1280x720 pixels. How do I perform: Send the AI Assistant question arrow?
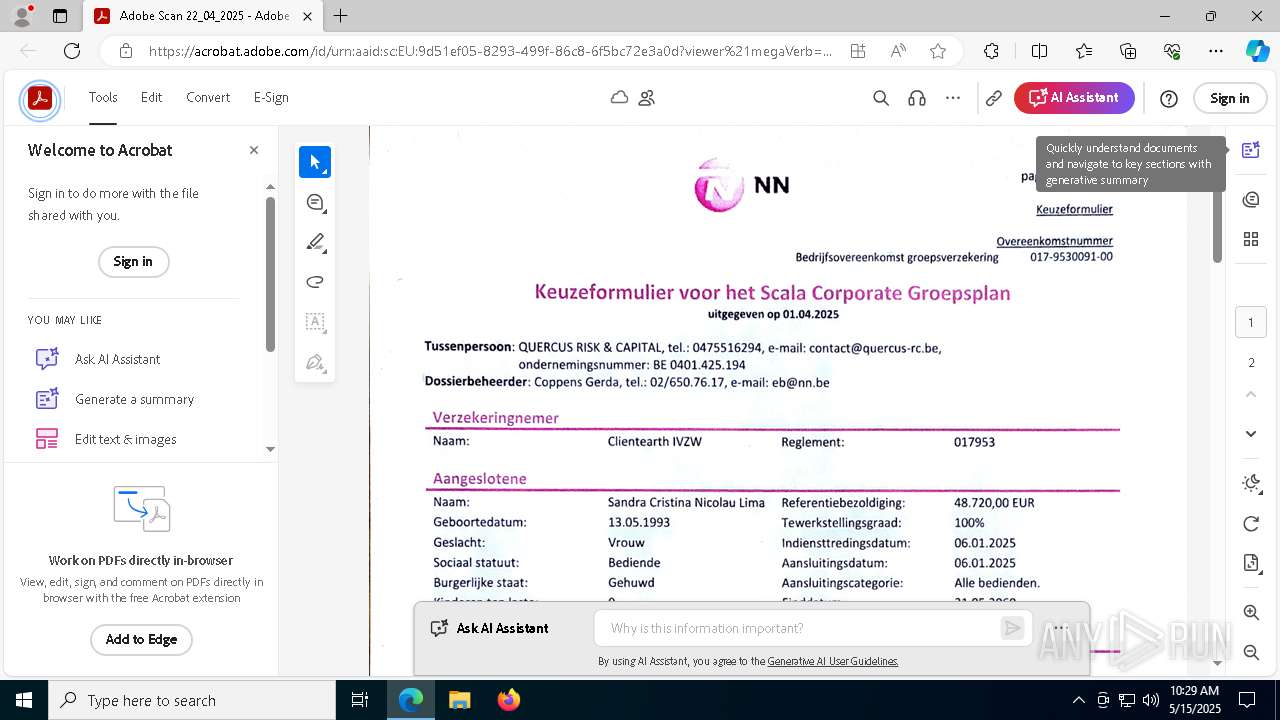click(1013, 628)
